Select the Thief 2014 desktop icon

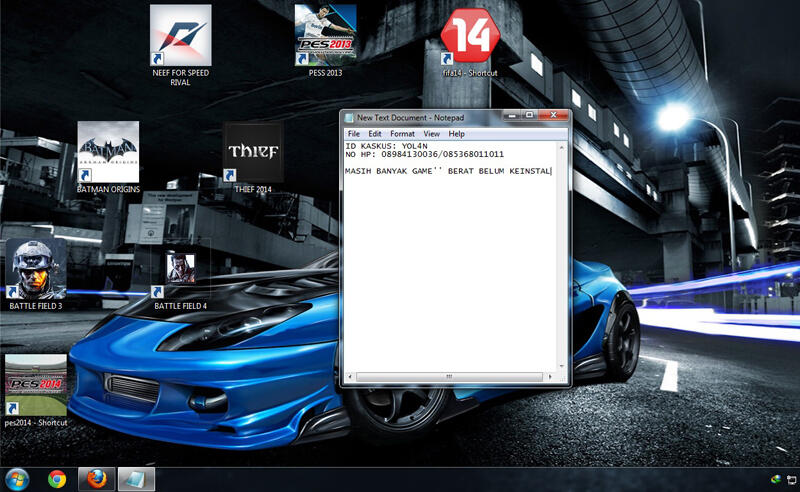click(x=253, y=152)
